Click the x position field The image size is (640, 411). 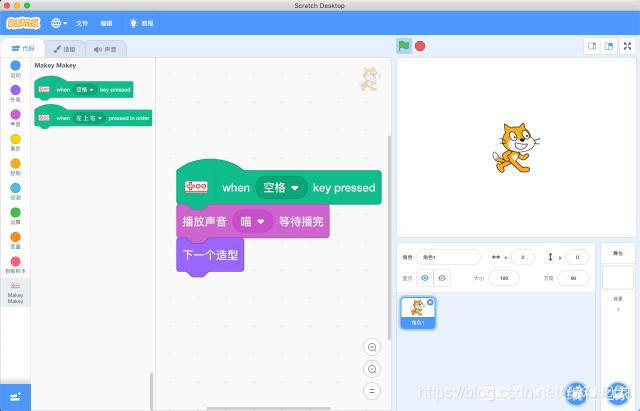522,257
